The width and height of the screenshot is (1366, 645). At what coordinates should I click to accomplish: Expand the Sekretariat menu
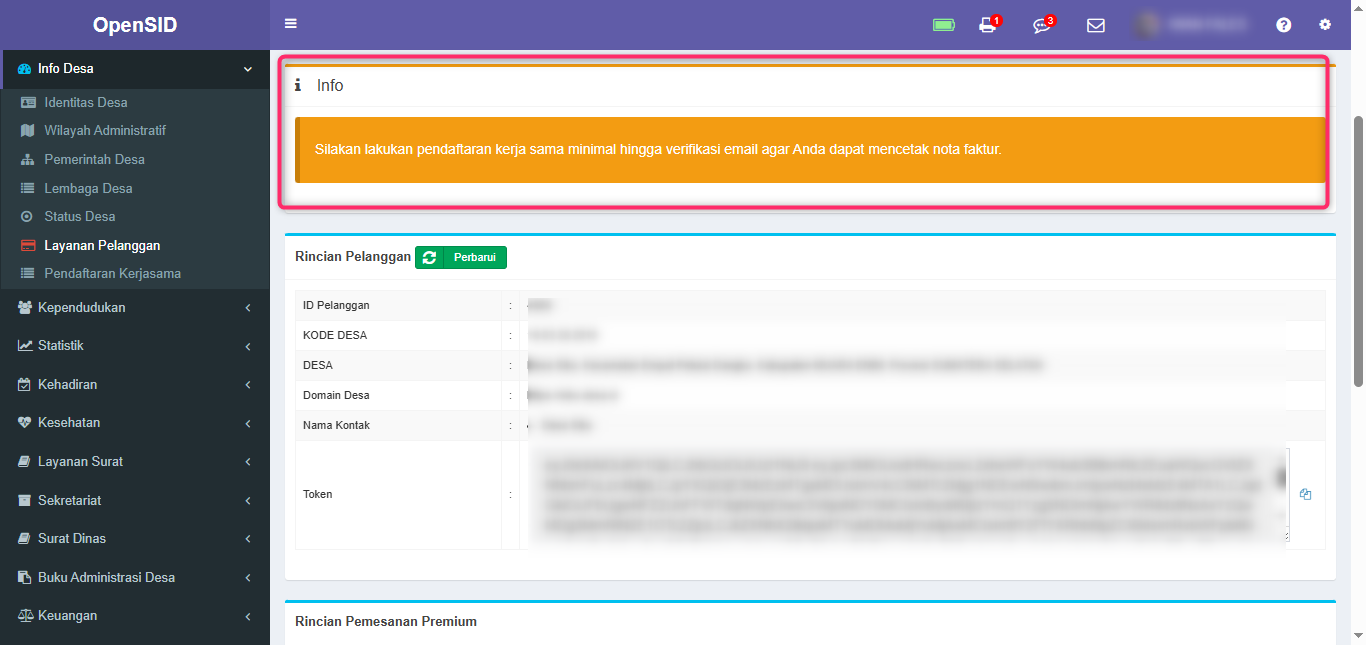point(135,500)
